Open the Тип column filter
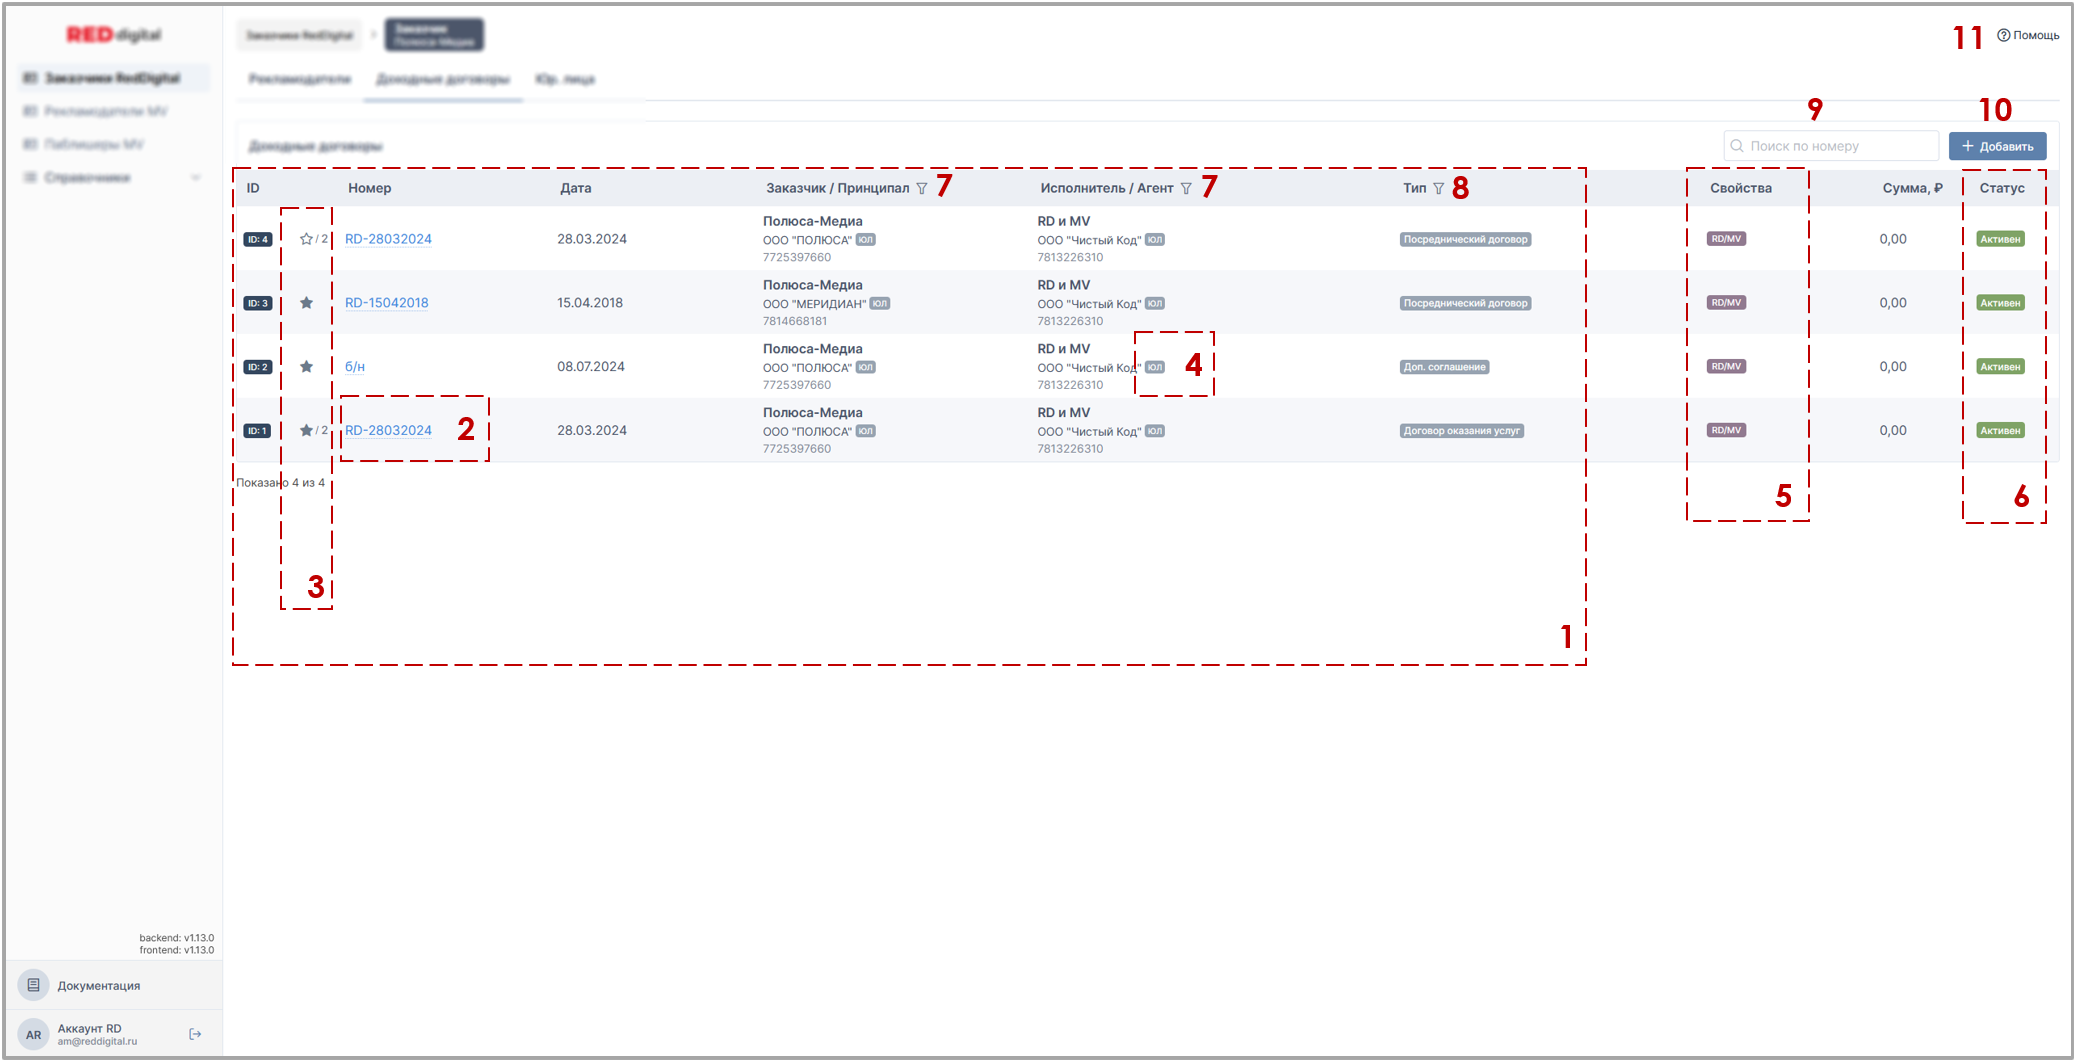This screenshot has height=1063, width=2077. [1438, 189]
